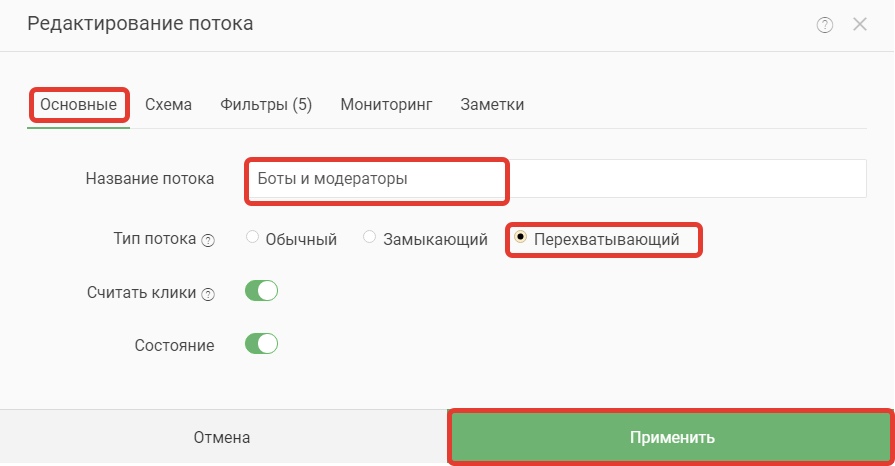Show help tooltip beside Считать клики
This screenshot has height=466, width=895.
tap(208, 294)
